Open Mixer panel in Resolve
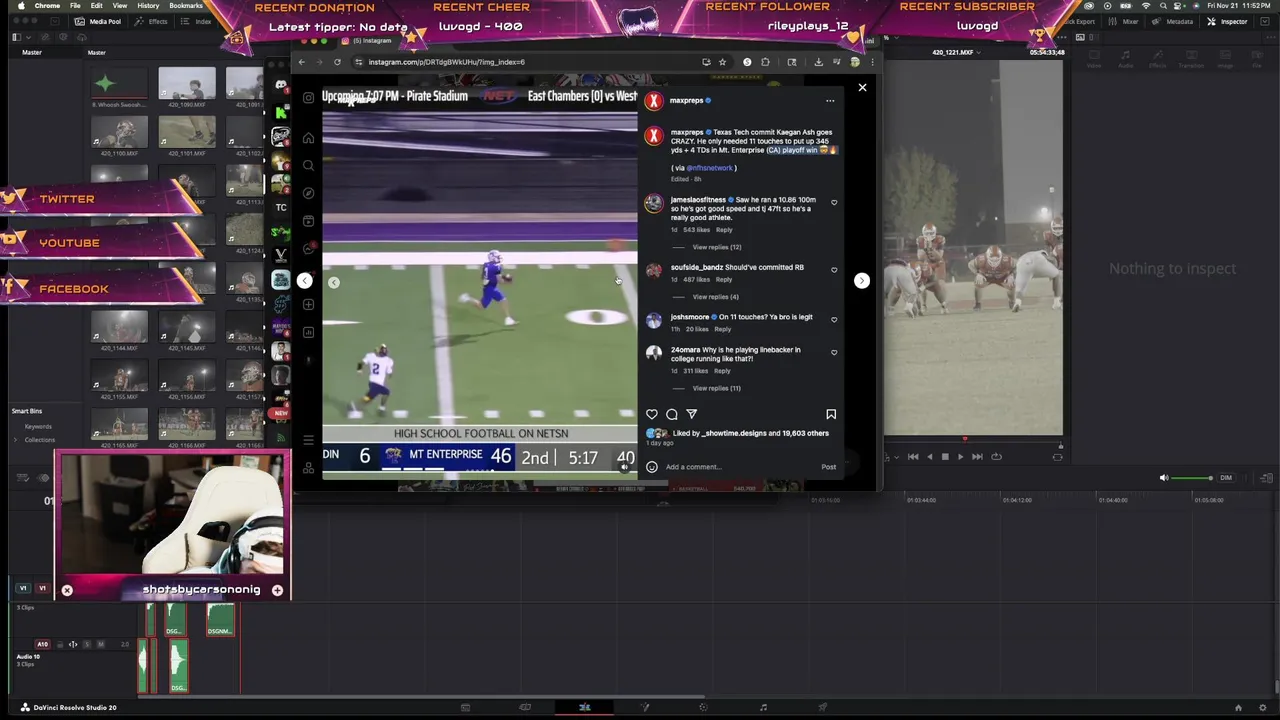 click(x=1124, y=21)
